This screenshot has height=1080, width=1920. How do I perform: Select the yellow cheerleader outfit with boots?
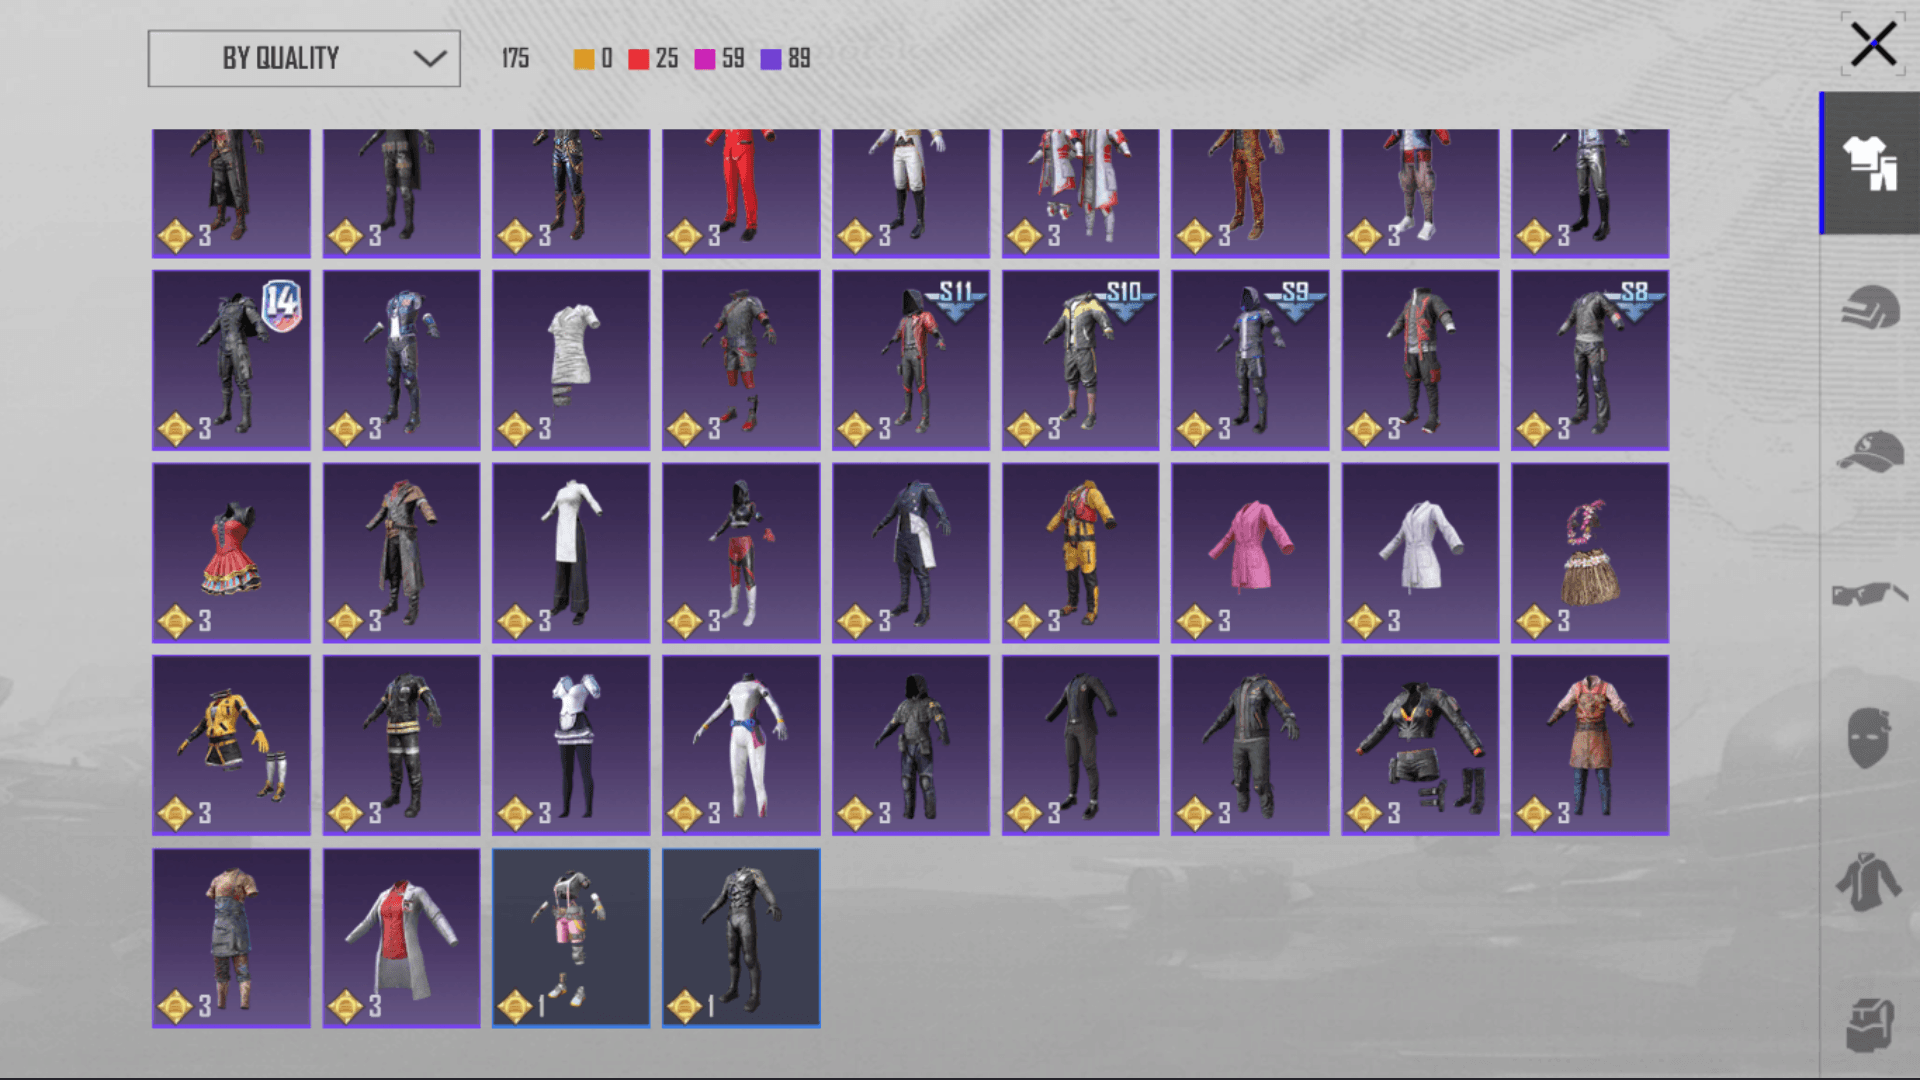click(x=231, y=745)
